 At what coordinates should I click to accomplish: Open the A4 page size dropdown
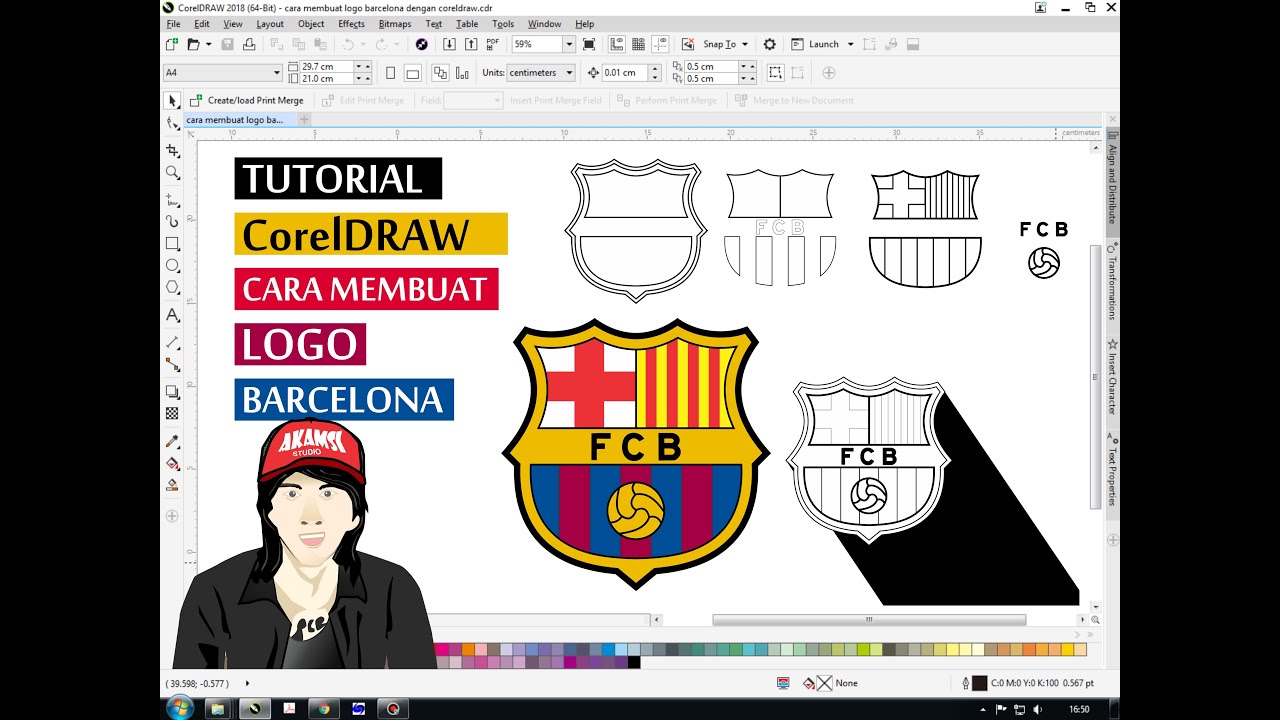(277, 73)
